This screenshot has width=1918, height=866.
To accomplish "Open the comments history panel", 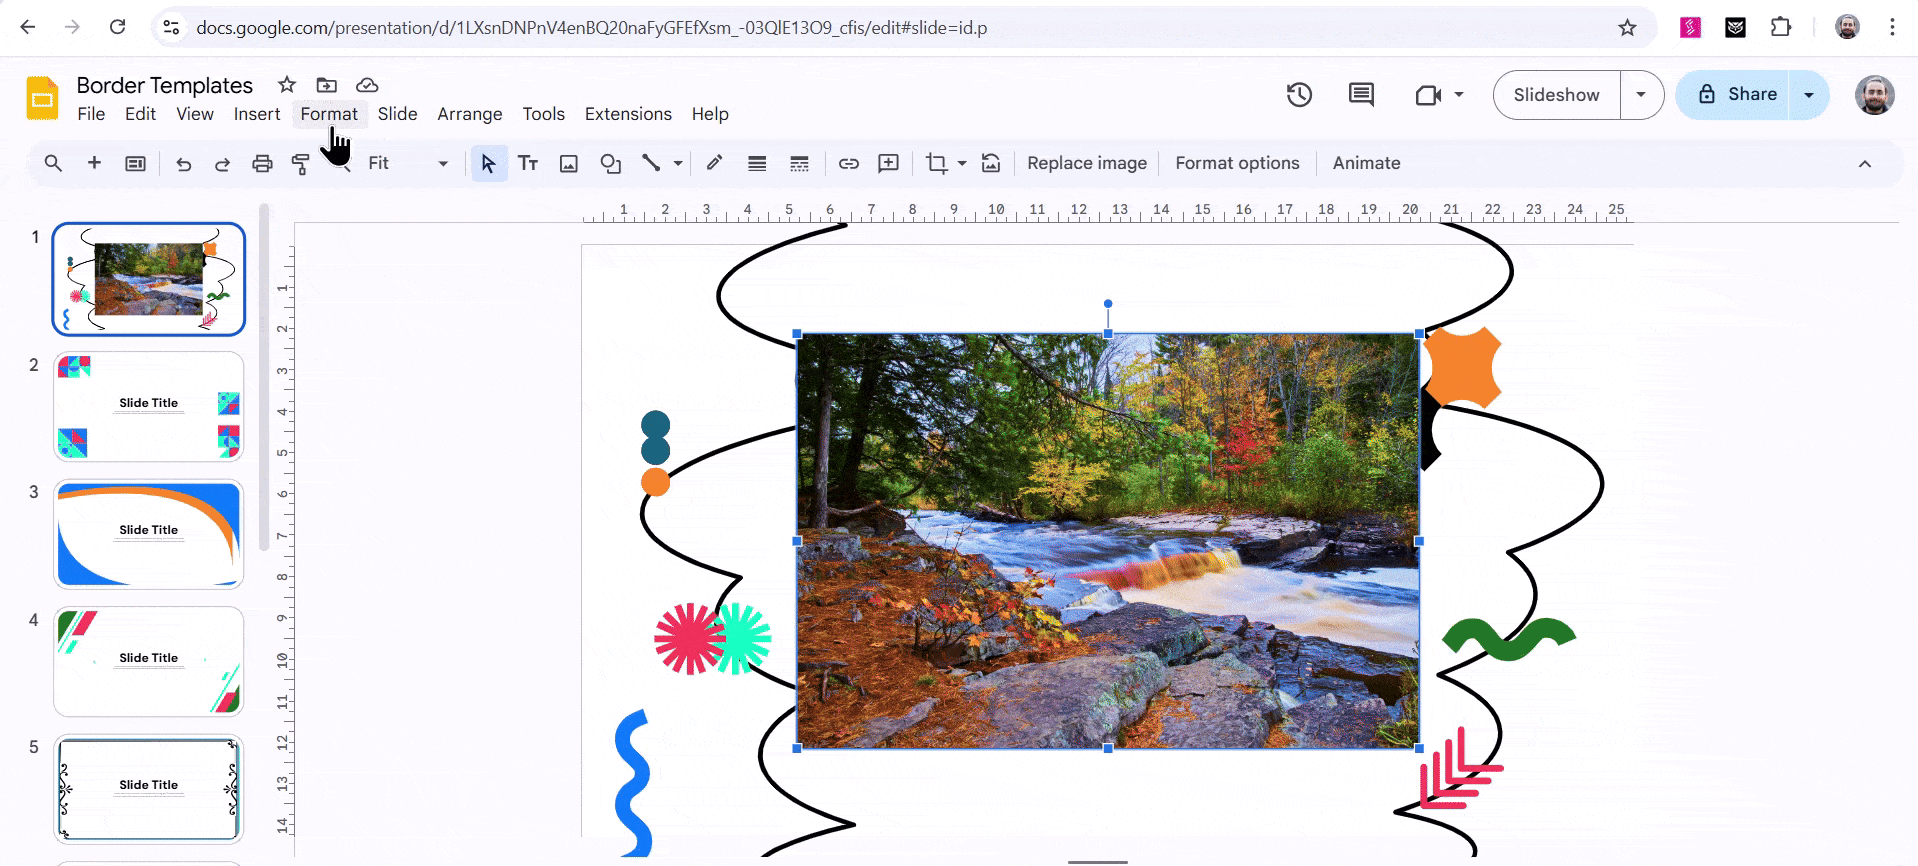I will (1361, 95).
